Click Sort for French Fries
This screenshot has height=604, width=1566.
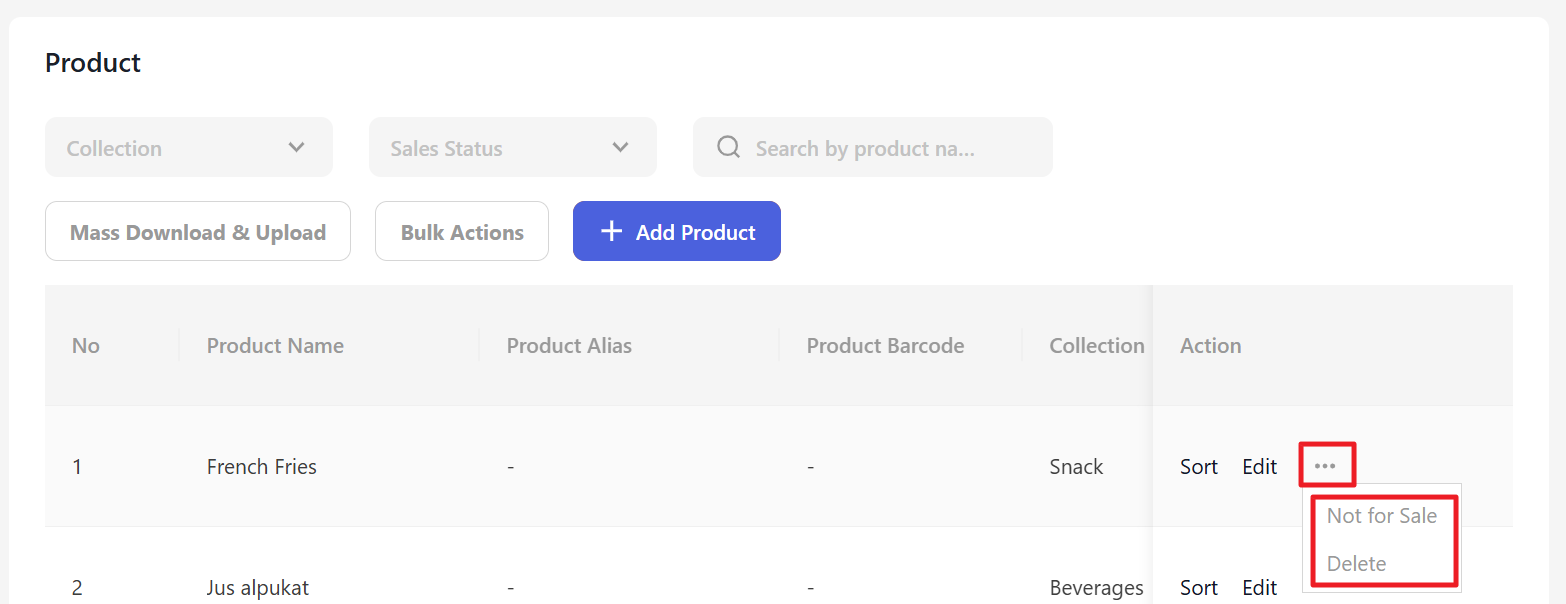(x=1198, y=467)
